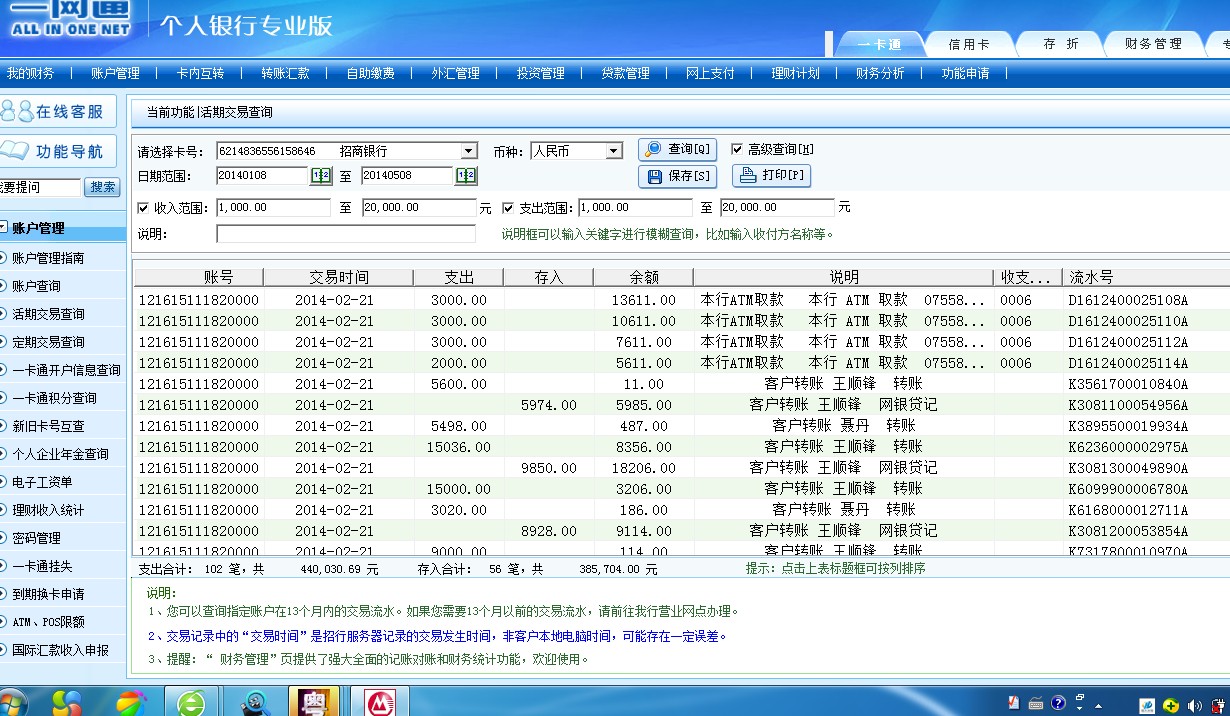Open 功能导航 function navigation in the sidebar
The width and height of the screenshot is (1230, 716).
click(58, 151)
